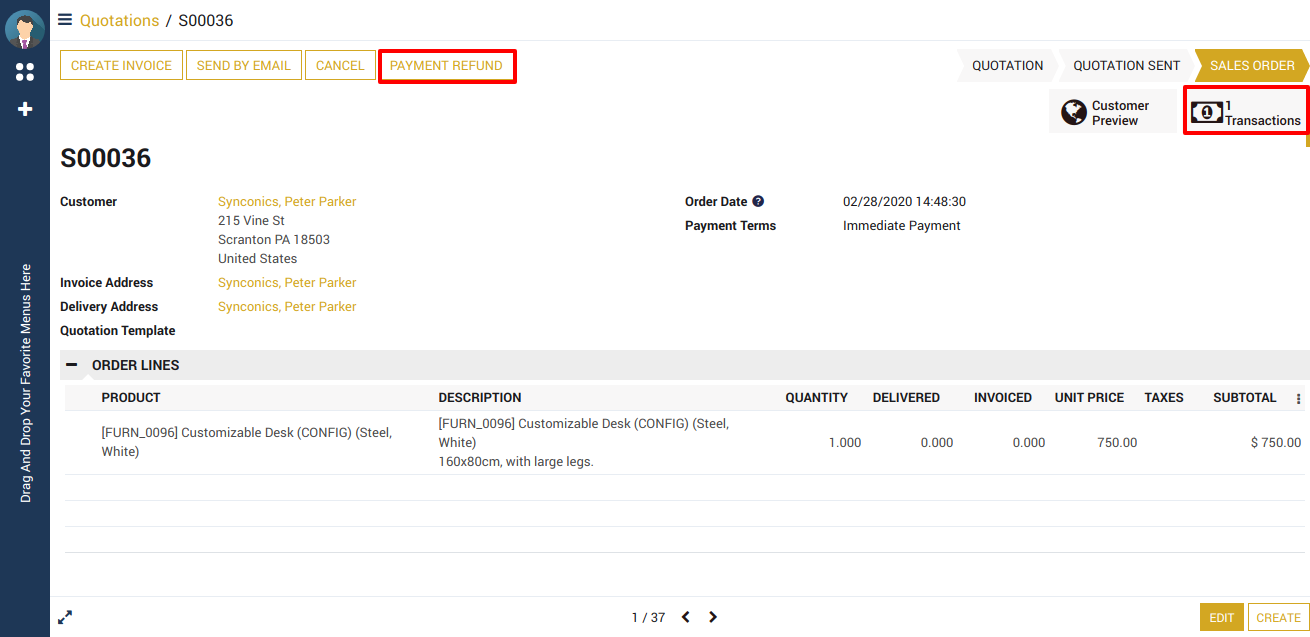This screenshot has height=637, width=1310.
Task: Click the Send by Email button
Action: click(x=243, y=66)
